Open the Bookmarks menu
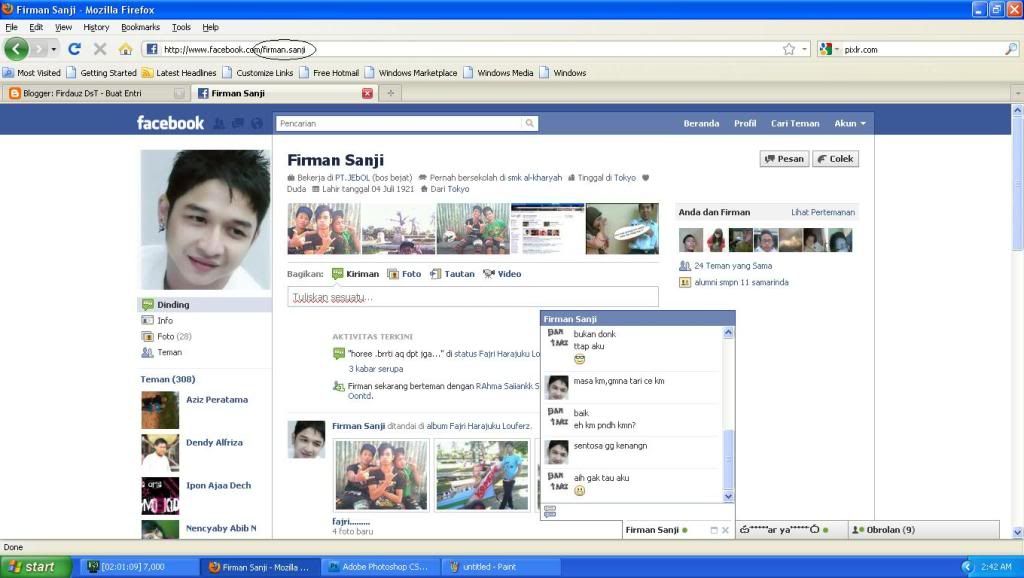The height and width of the screenshot is (578, 1024). coord(140,27)
